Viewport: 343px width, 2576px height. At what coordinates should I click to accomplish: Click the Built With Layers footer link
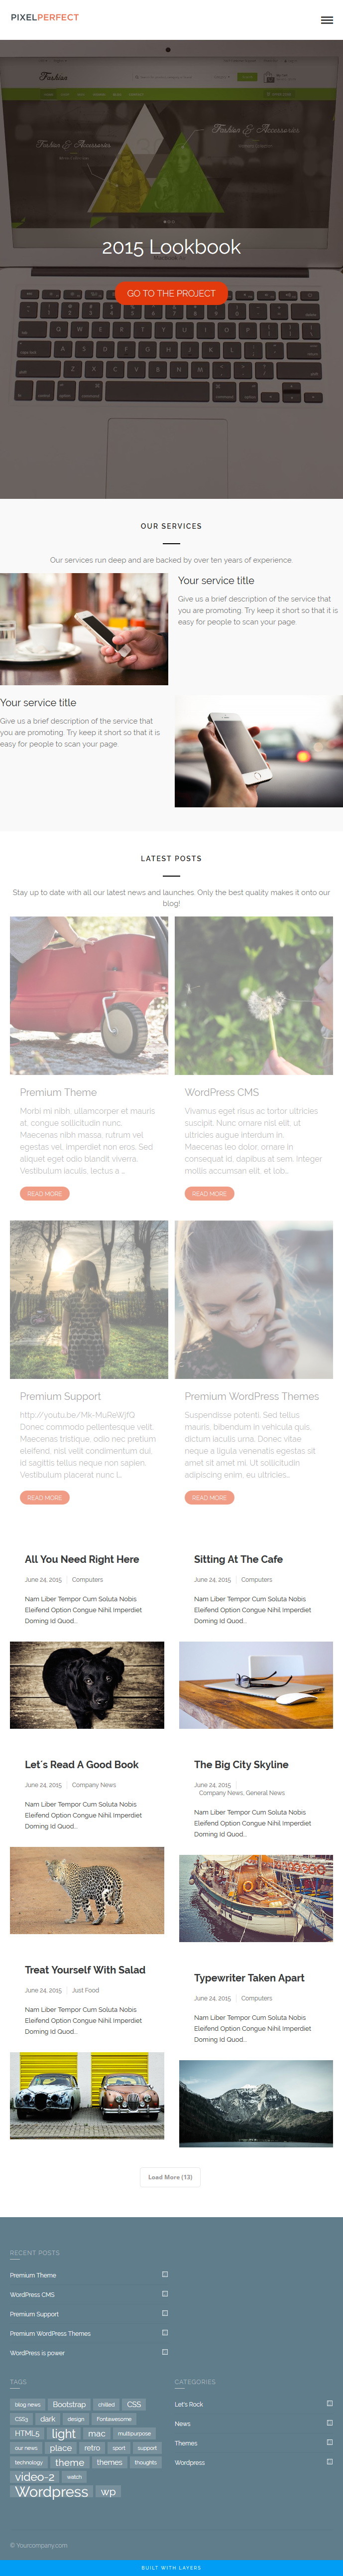171,2568
